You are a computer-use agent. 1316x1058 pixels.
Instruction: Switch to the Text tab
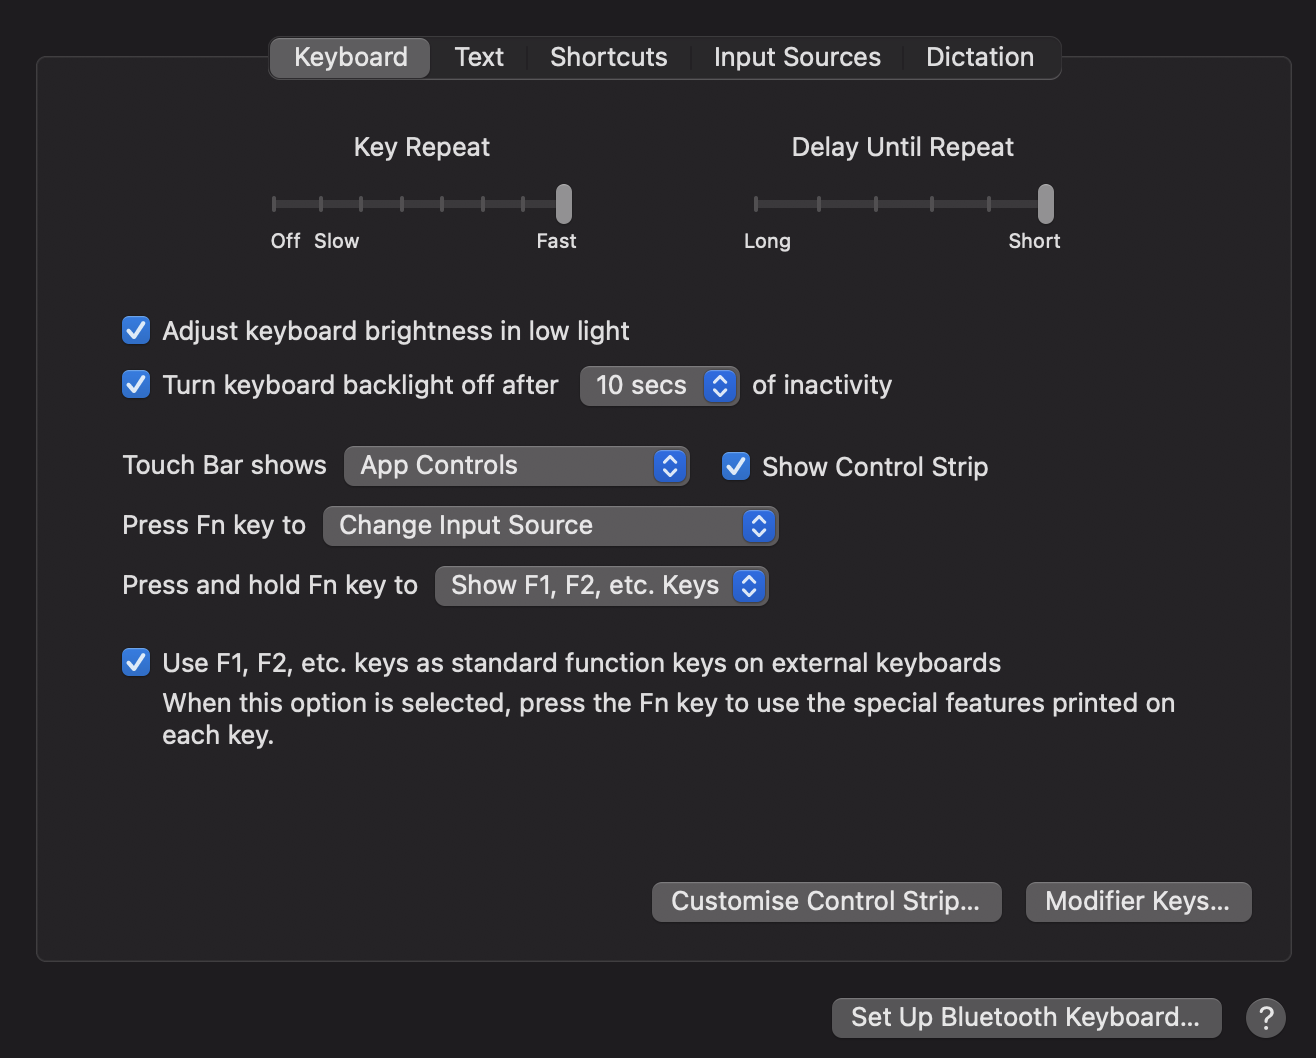479,57
